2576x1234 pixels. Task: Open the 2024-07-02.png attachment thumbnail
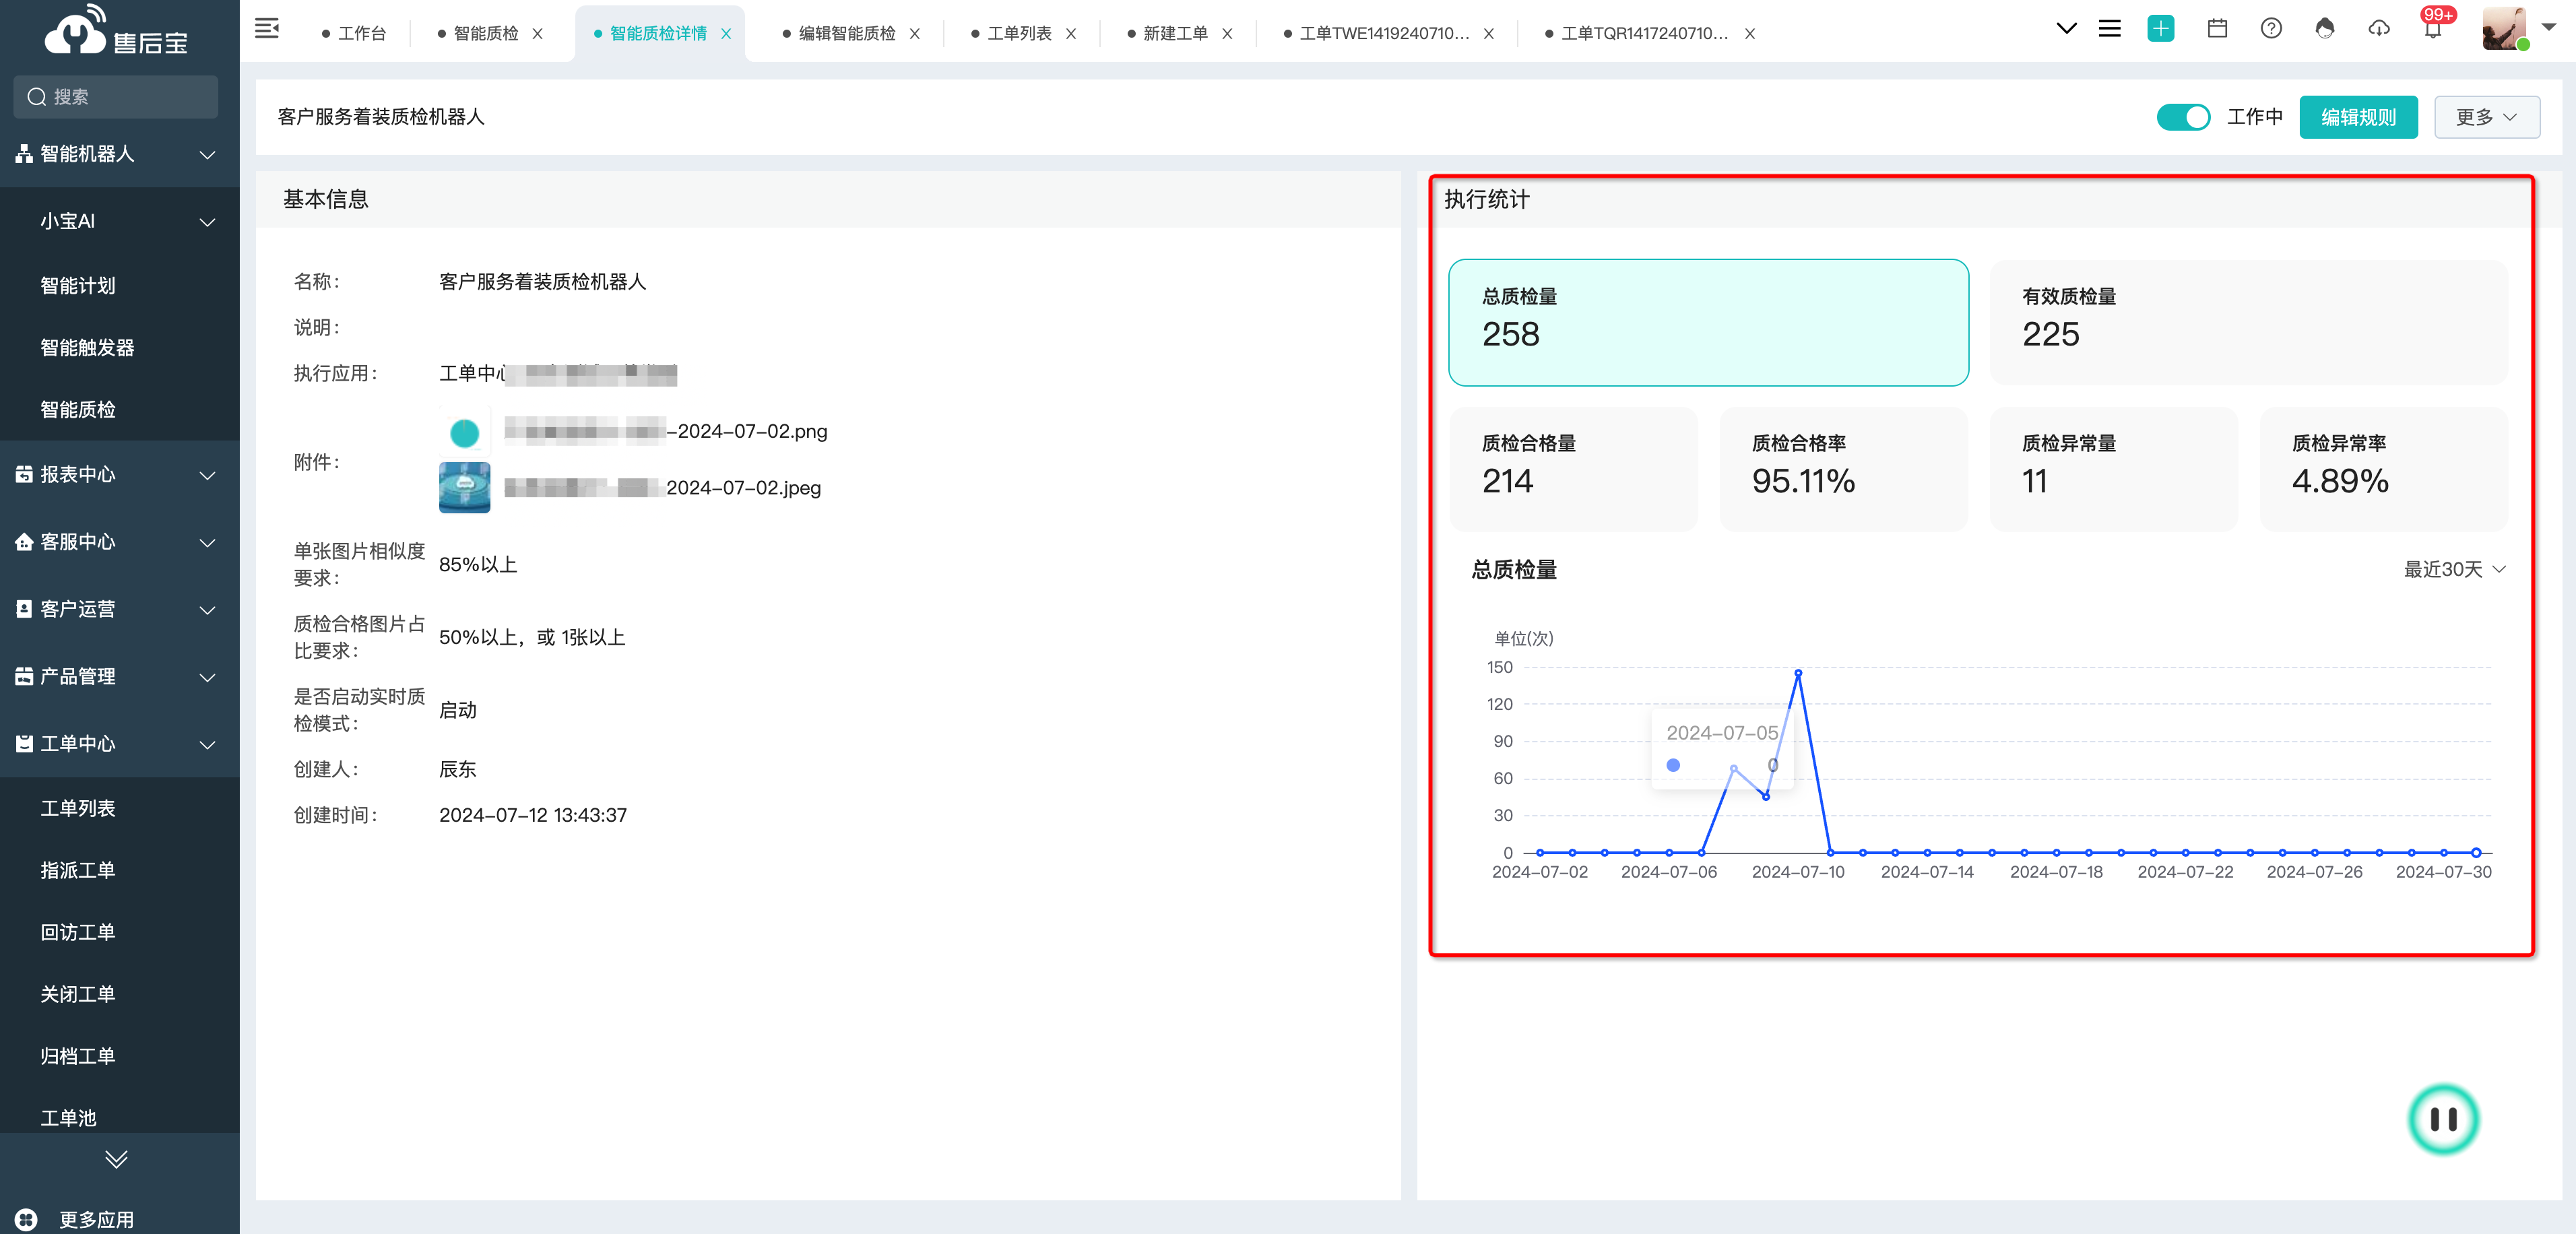coord(464,433)
